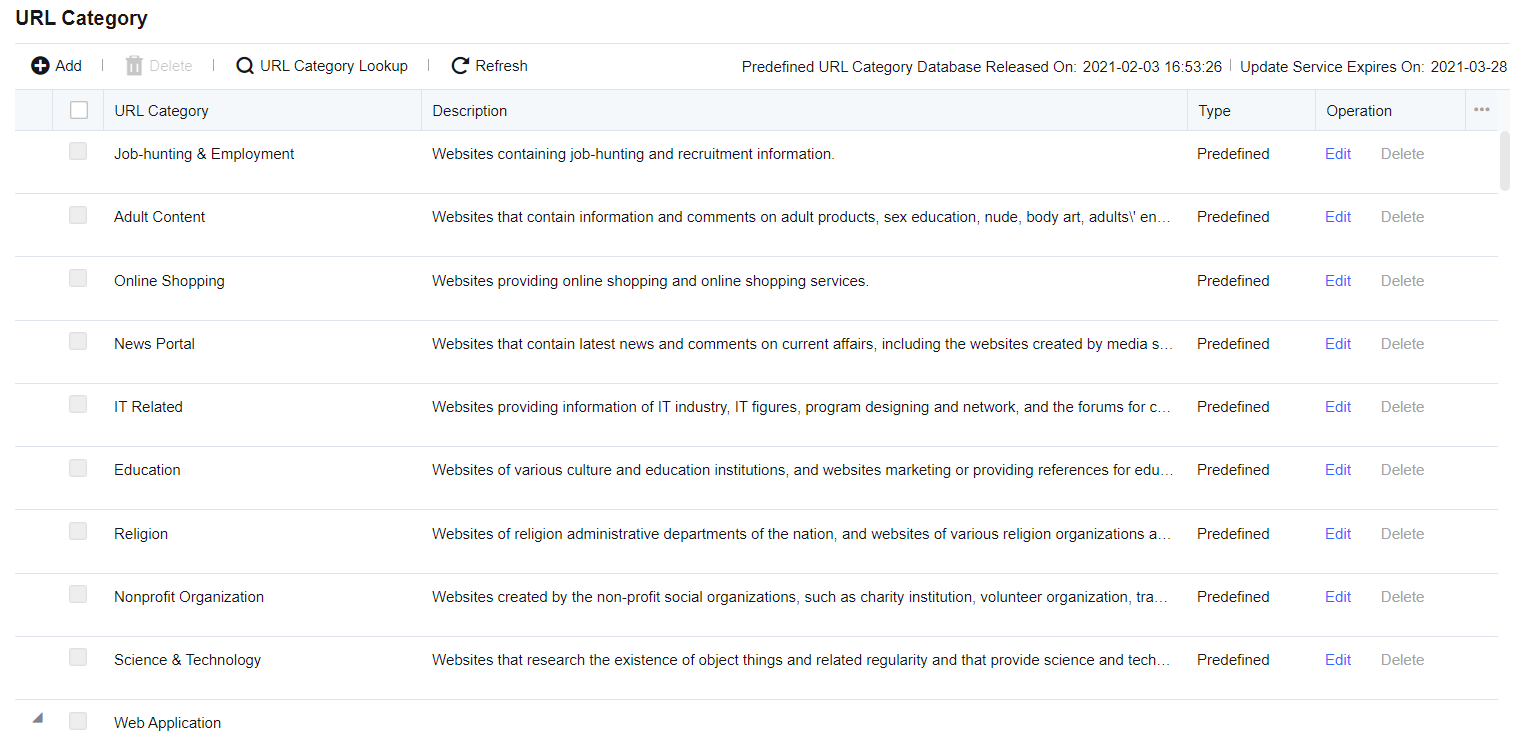Edit the News Portal category
The width and height of the screenshot is (1523, 748).
1338,344
